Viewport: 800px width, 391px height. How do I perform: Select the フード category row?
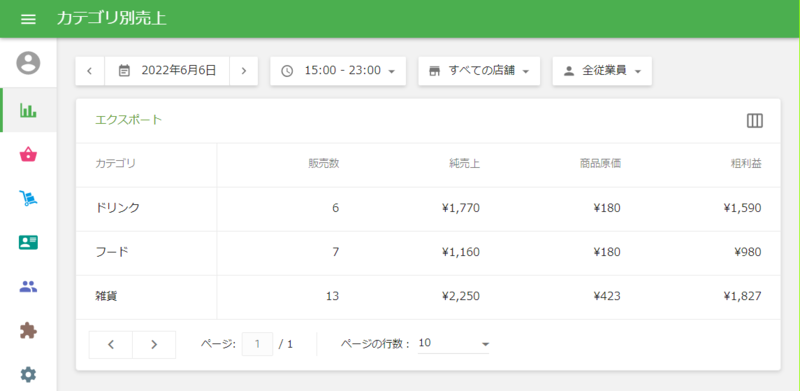428,252
